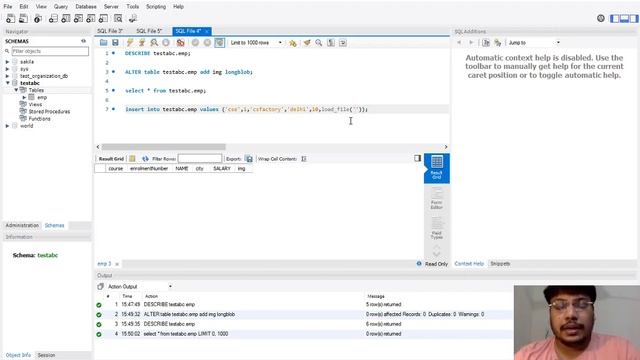Screen dimensions: 640x360
Task: Select the Result Grid side button
Action: coord(436,168)
